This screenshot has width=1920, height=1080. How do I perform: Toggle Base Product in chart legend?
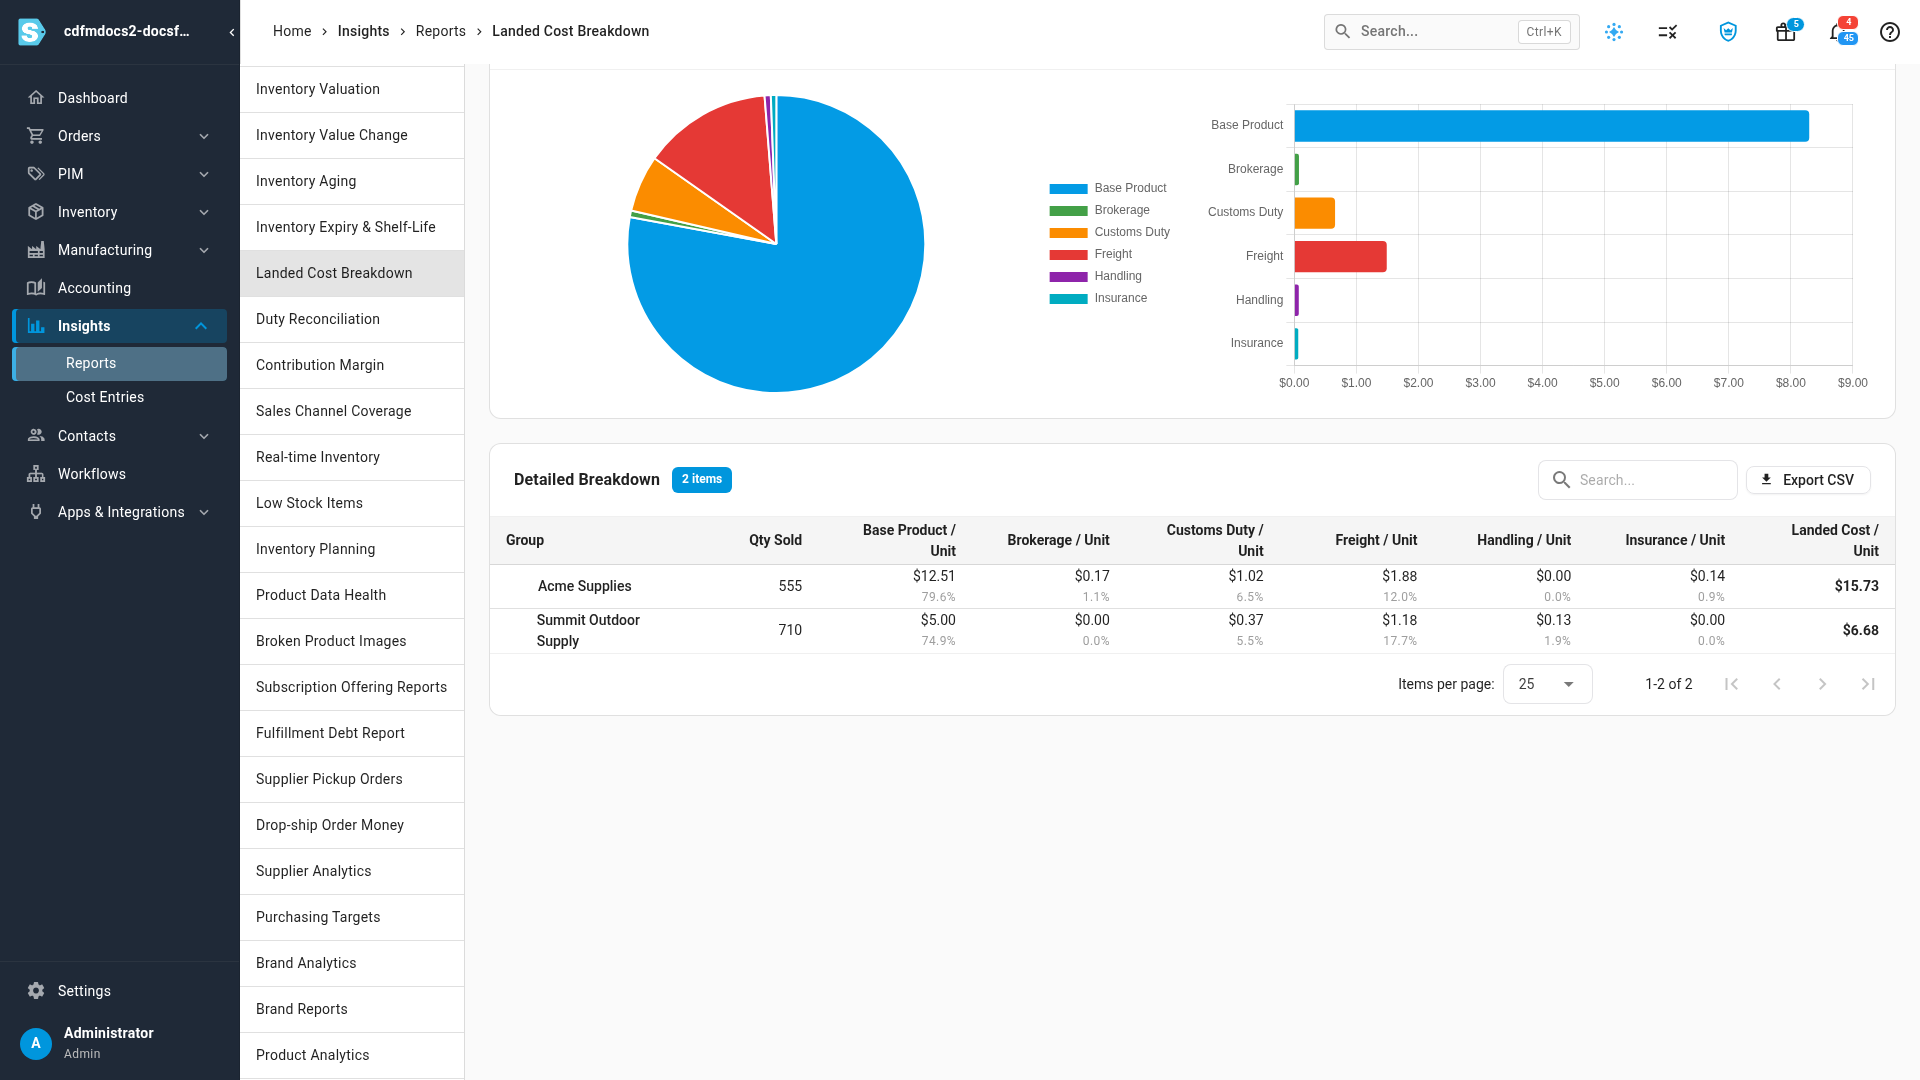point(1108,188)
